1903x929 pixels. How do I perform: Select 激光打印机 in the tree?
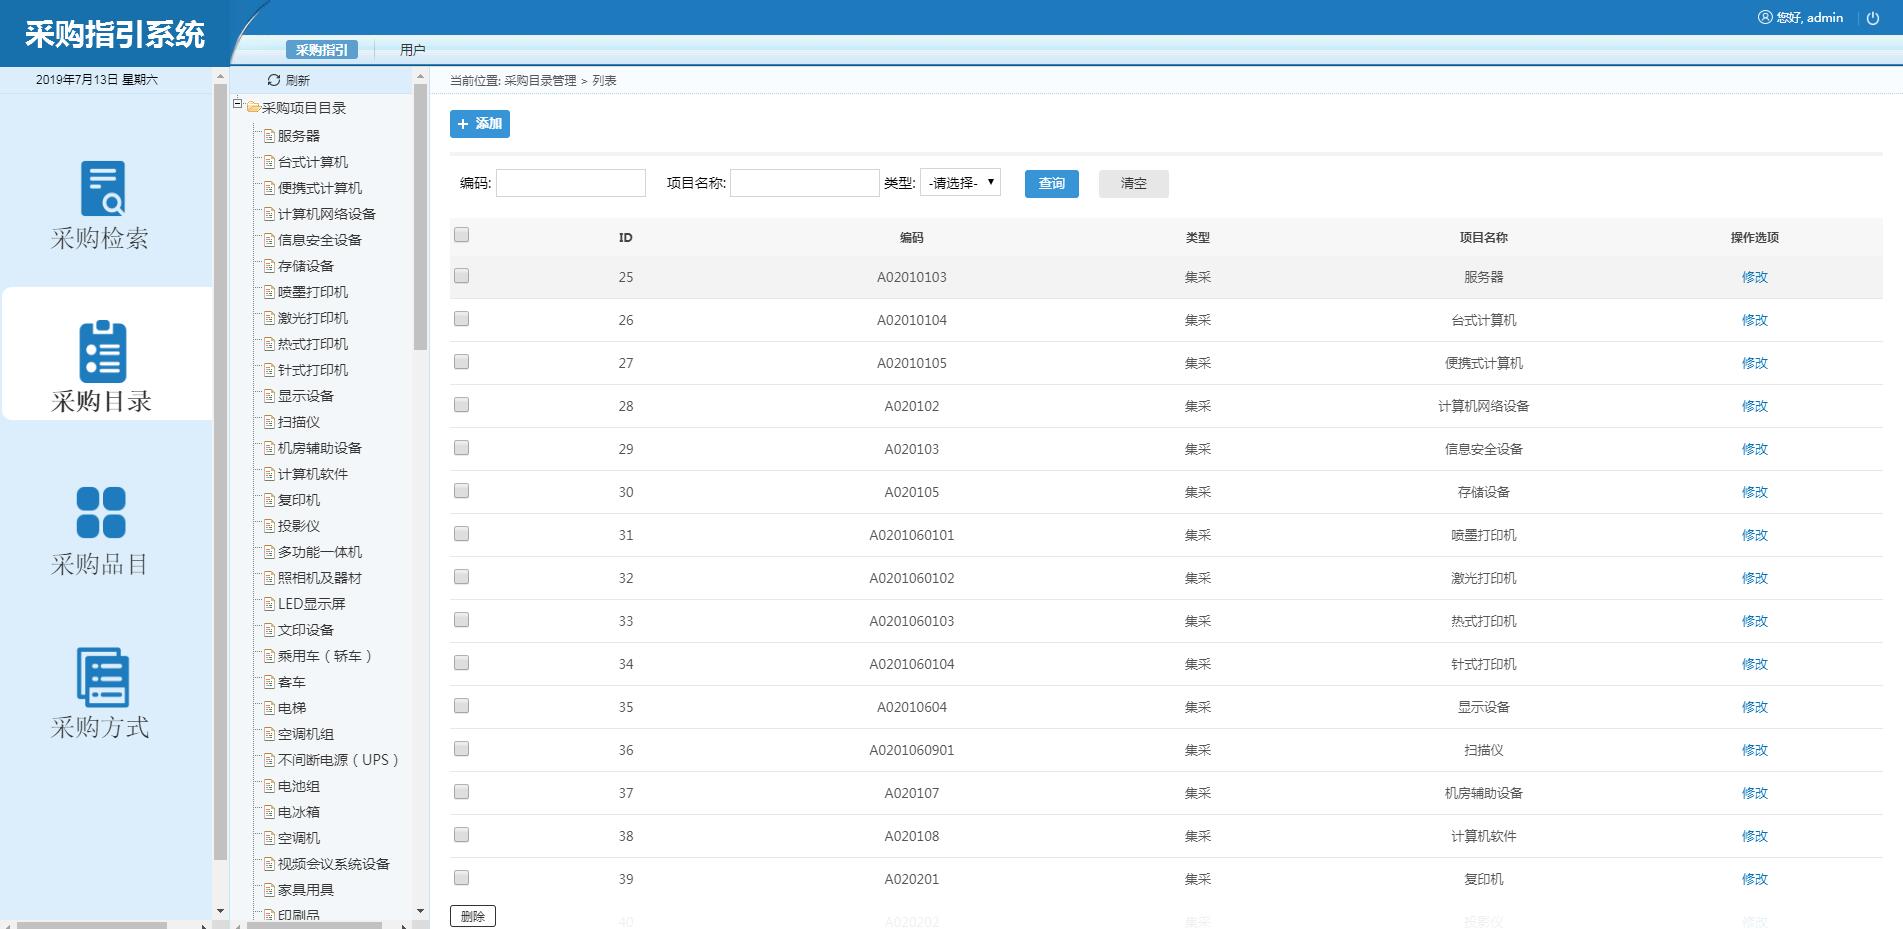[x=312, y=318]
